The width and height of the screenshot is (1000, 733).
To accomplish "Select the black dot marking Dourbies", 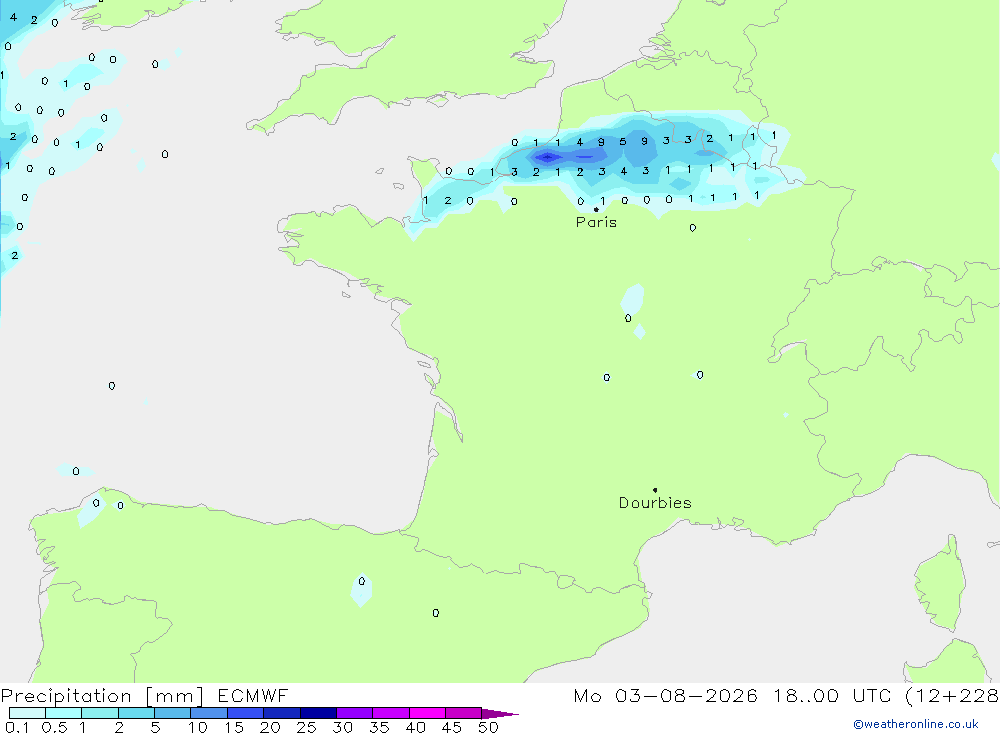I will coord(655,490).
